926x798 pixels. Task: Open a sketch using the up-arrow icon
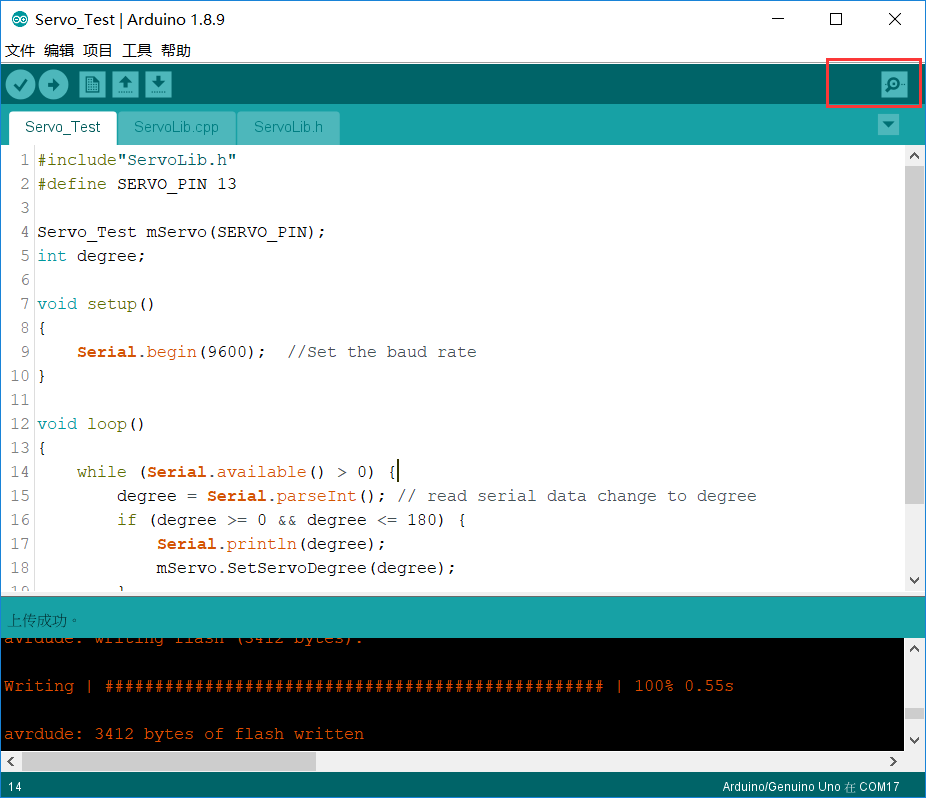[x=125, y=85]
